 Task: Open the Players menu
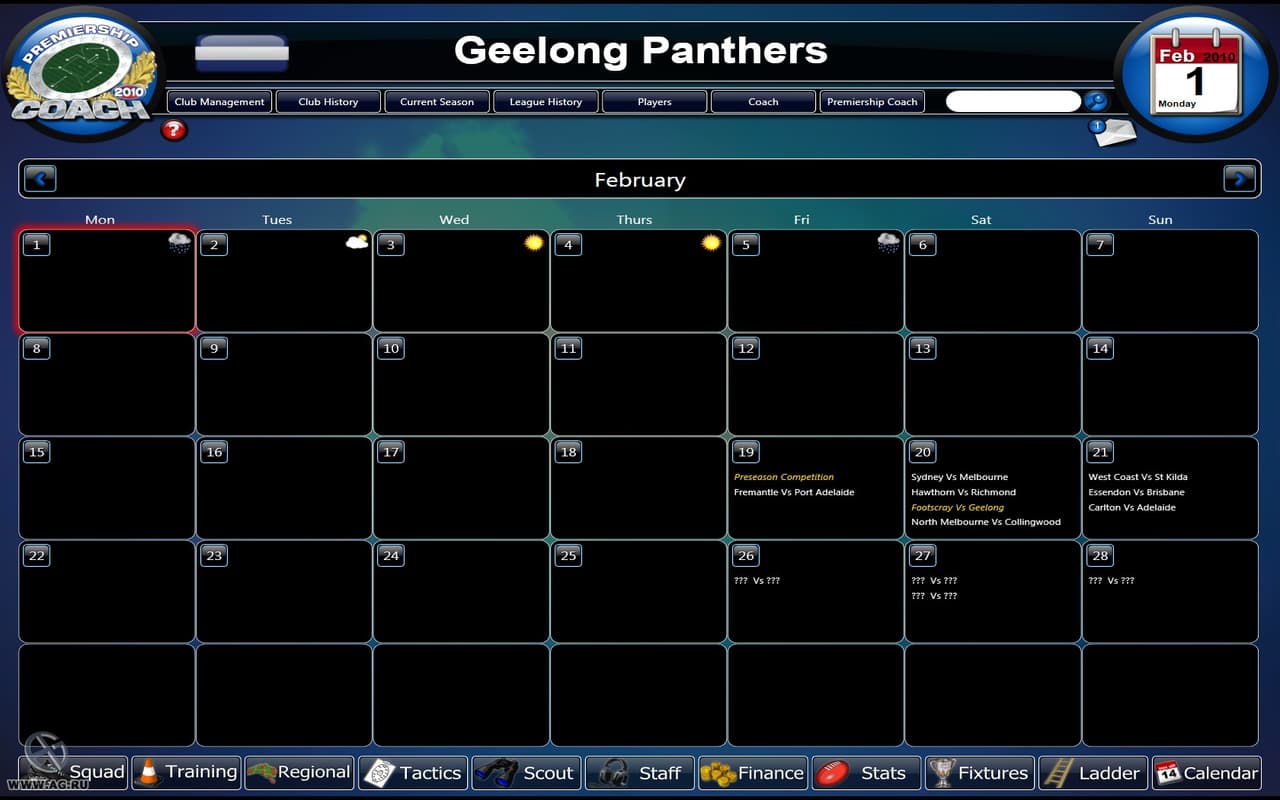(655, 101)
